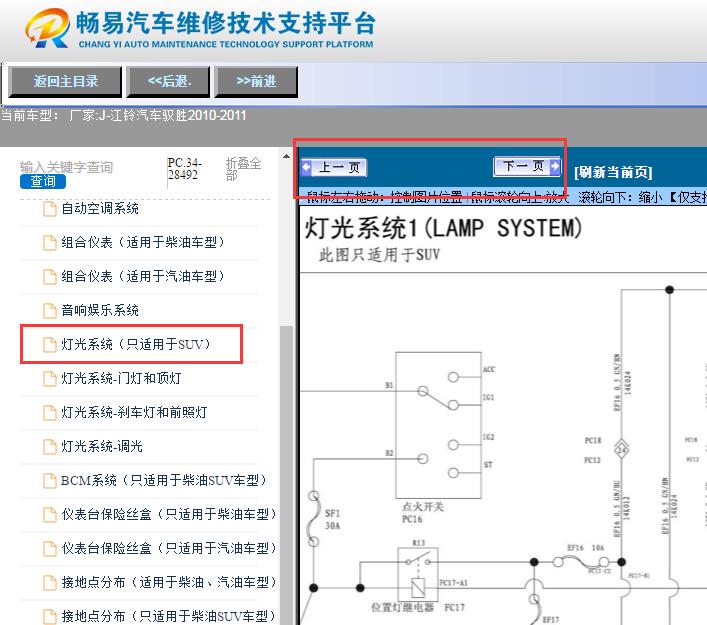Click document icon beside 仪表台保险丝盒（只适用于汽油车型）

click(50, 549)
